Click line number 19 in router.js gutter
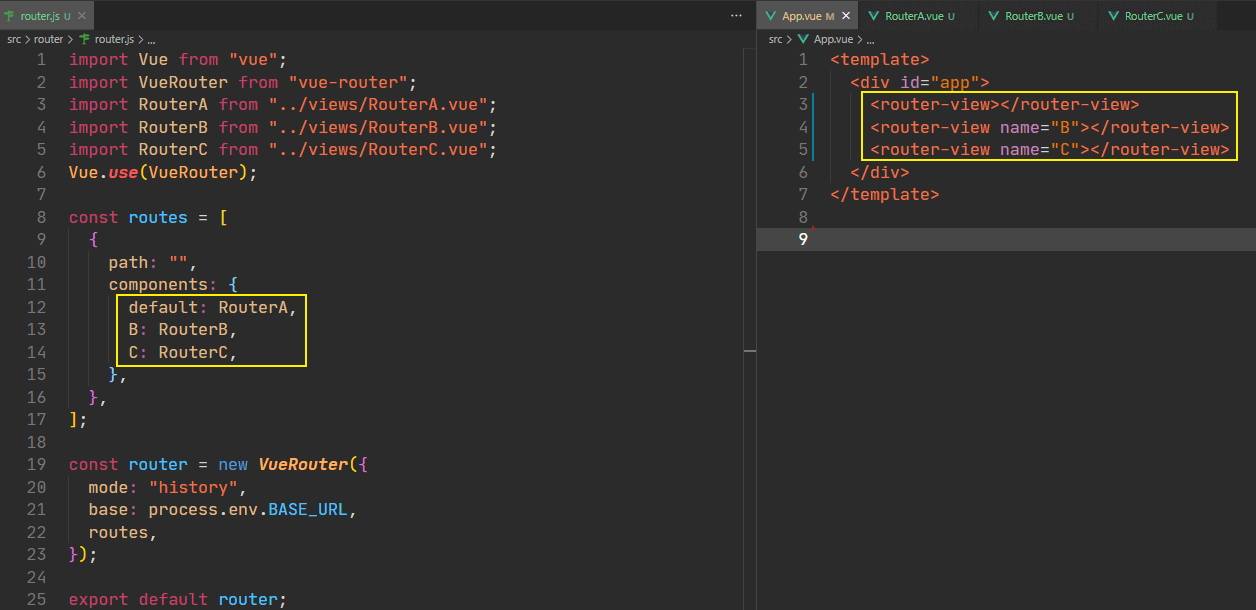This screenshot has width=1256, height=610. pos(36,464)
